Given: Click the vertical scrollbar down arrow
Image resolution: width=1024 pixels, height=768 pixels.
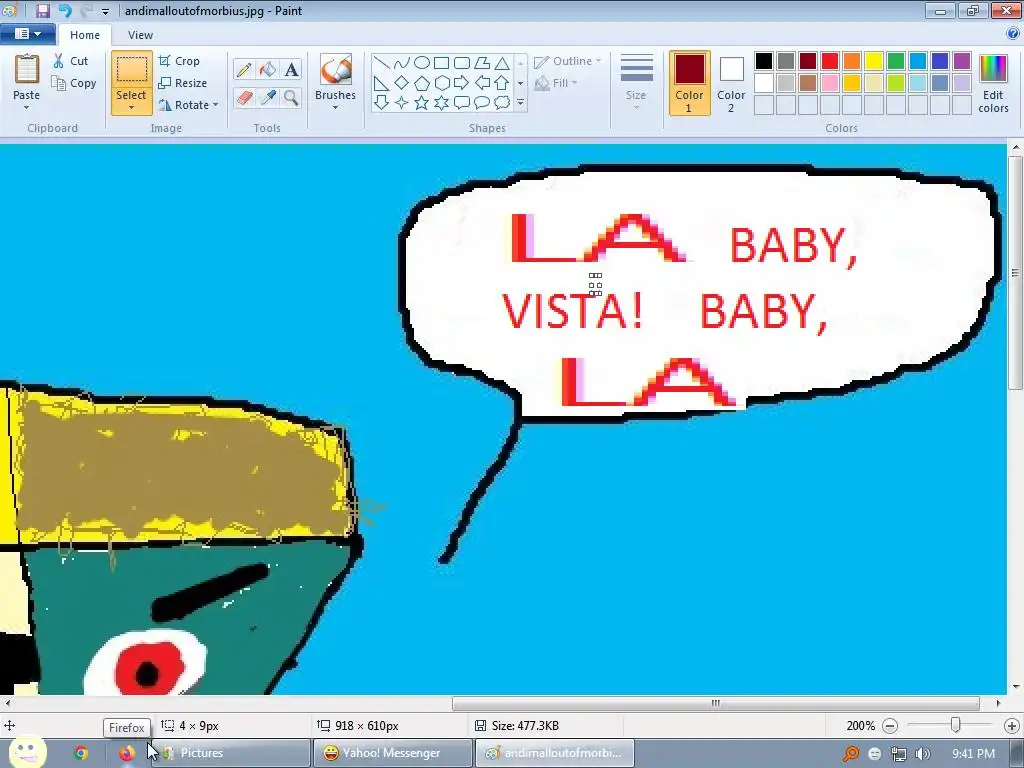Looking at the screenshot, I should coord(1016,687).
